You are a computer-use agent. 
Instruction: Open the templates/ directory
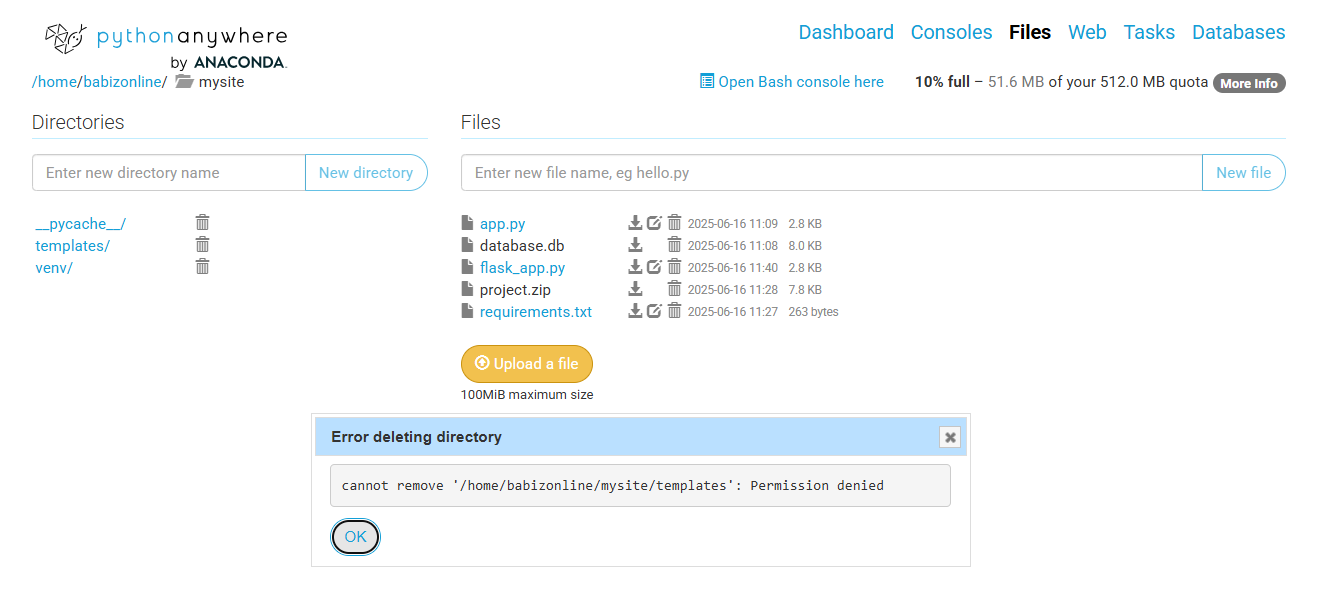(x=72, y=246)
